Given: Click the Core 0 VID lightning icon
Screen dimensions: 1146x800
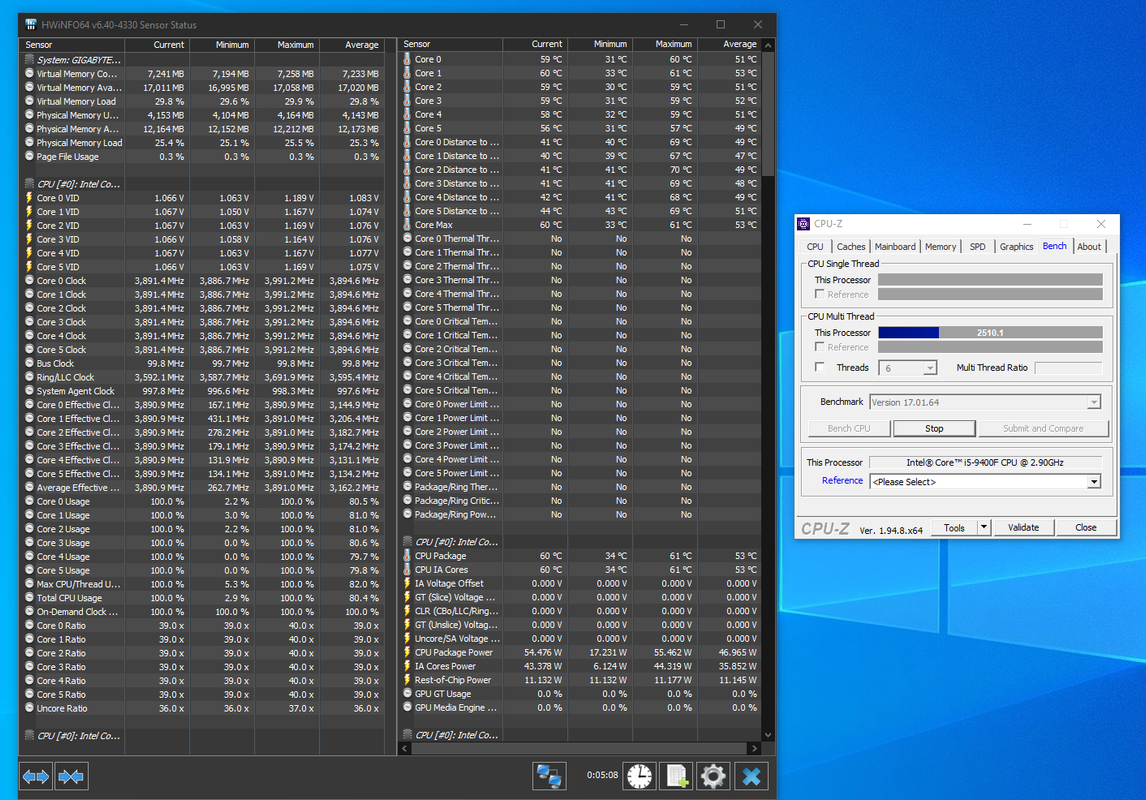Looking at the screenshot, I should coord(29,198).
